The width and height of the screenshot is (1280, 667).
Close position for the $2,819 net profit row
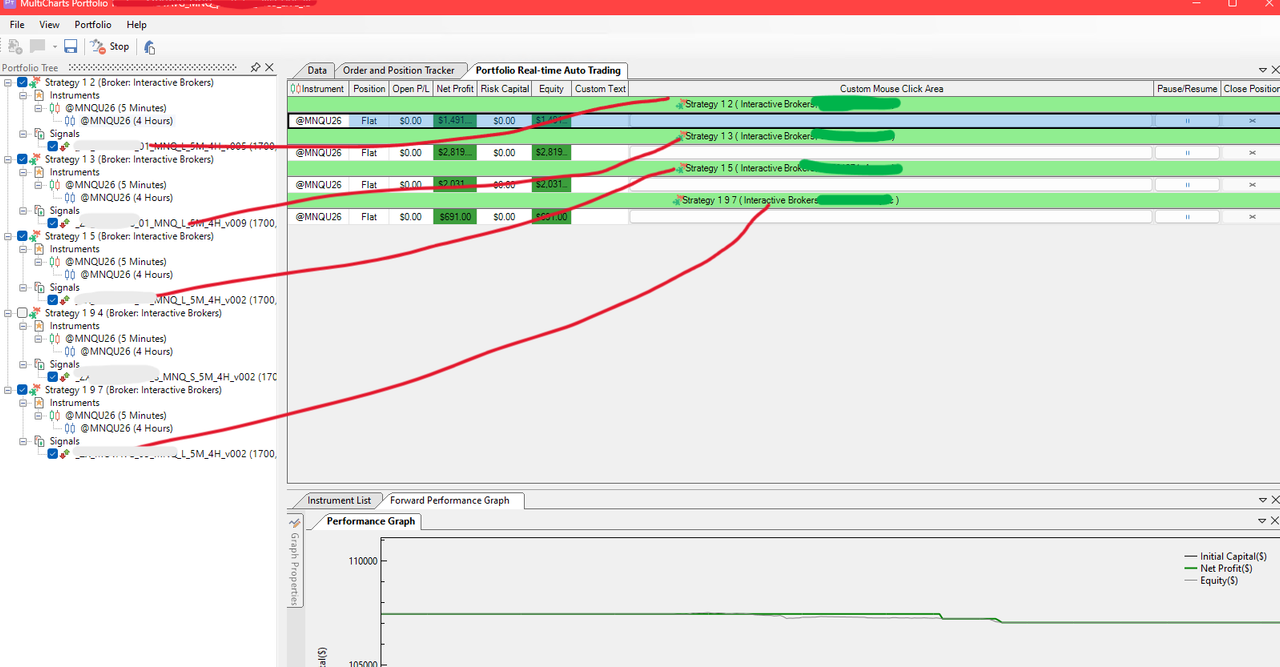click(1252, 153)
